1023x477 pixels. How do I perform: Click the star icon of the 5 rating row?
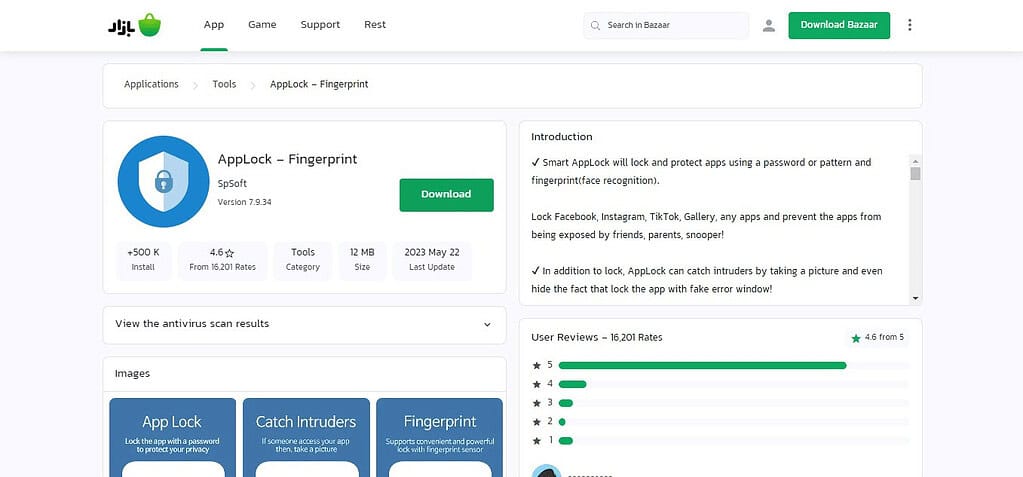(537, 365)
